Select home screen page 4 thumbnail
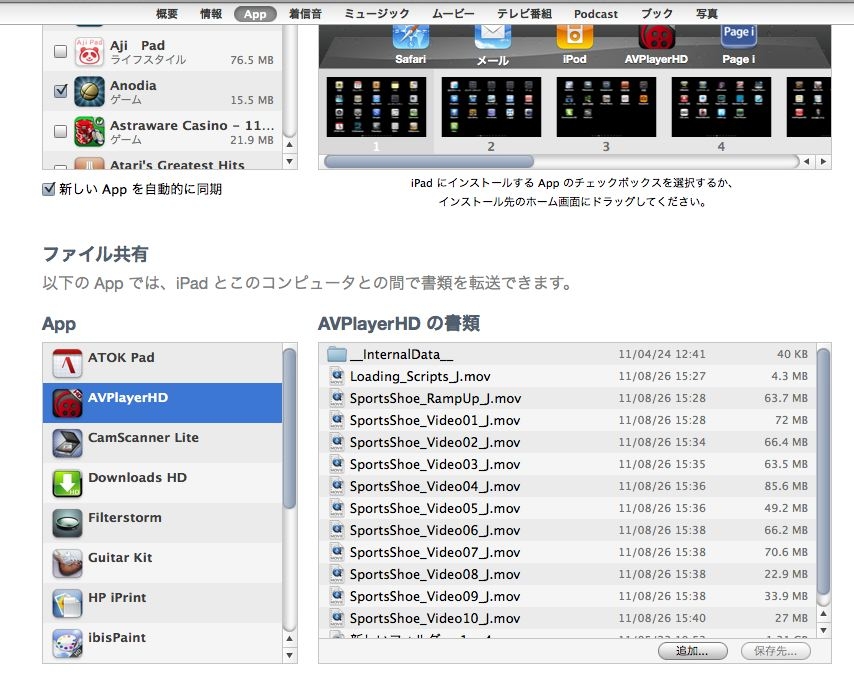Screen dimensions: 854x676 click(721, 107)
